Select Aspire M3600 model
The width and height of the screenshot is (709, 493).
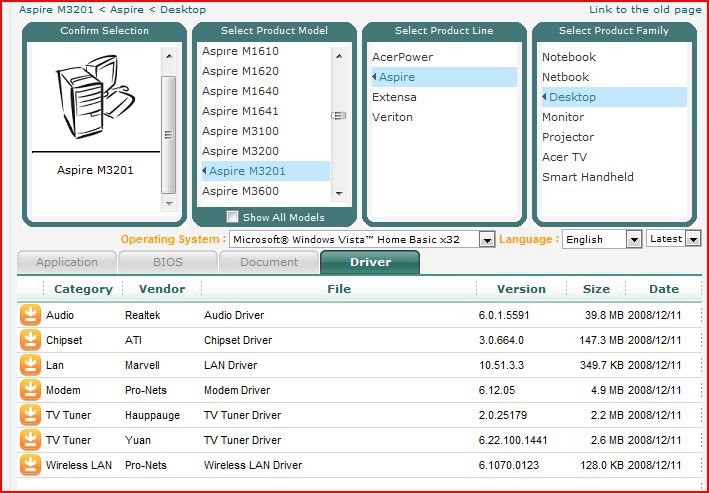coord(240,191)
